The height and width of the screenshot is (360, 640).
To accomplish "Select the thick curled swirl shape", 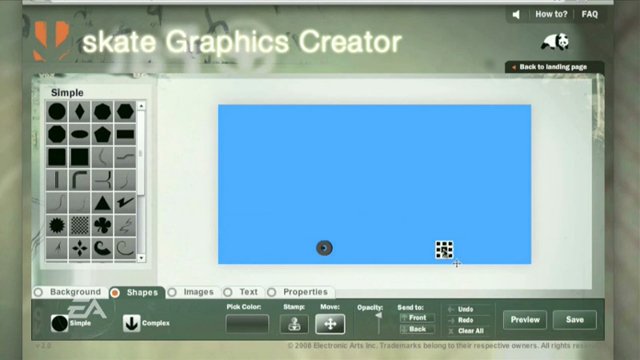I will click(102, 248).
